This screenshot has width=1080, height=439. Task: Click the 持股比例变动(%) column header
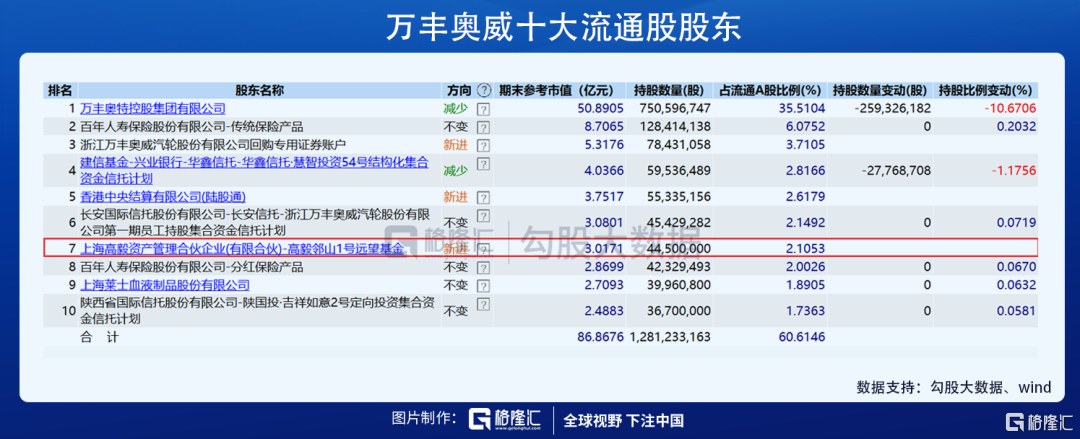click(986, 90)
